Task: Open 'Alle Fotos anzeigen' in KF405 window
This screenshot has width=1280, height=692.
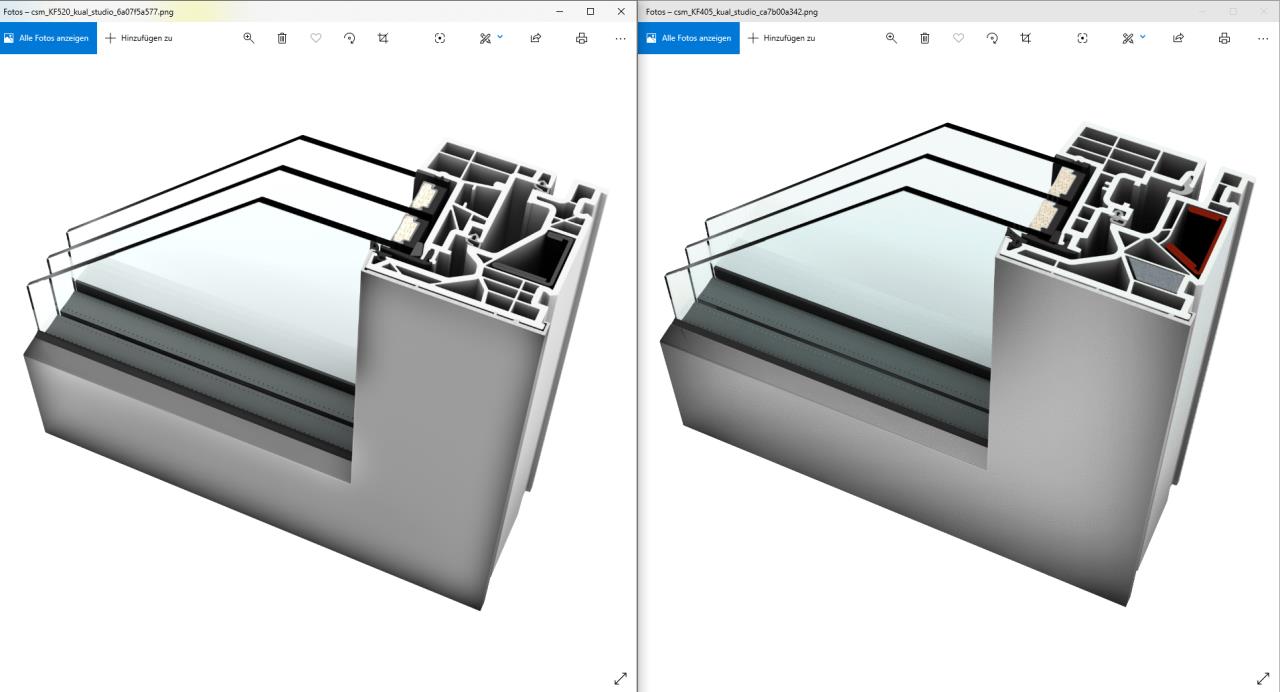Action: coord(689,38)
